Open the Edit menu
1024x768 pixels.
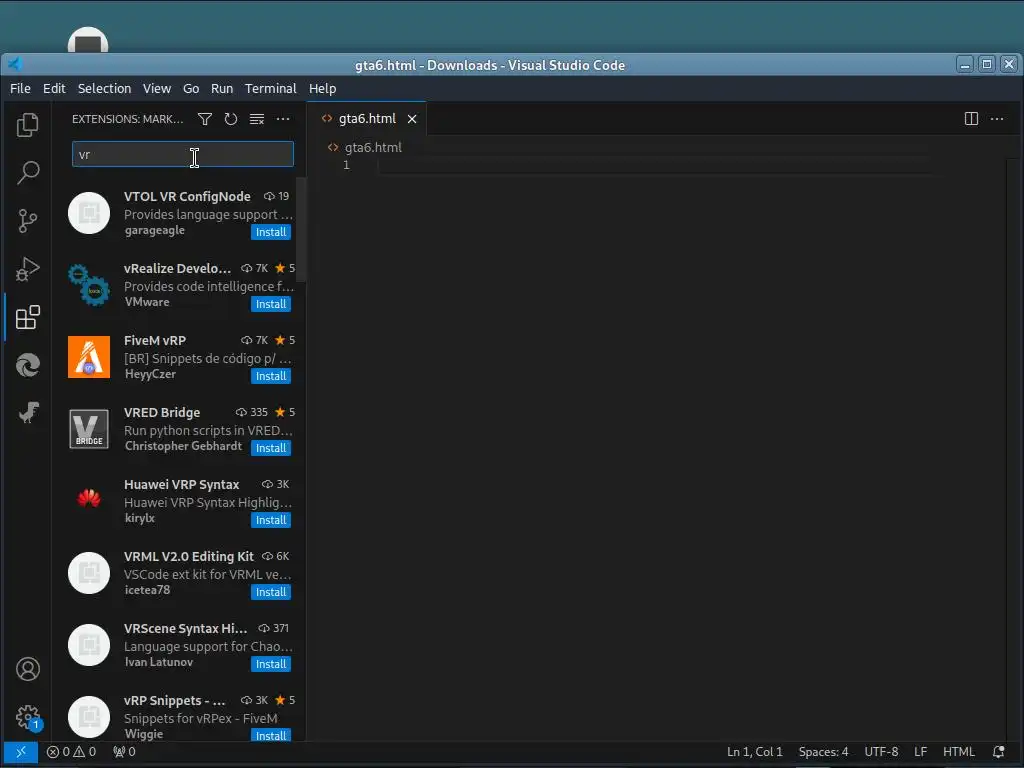(x=54, y=88)
